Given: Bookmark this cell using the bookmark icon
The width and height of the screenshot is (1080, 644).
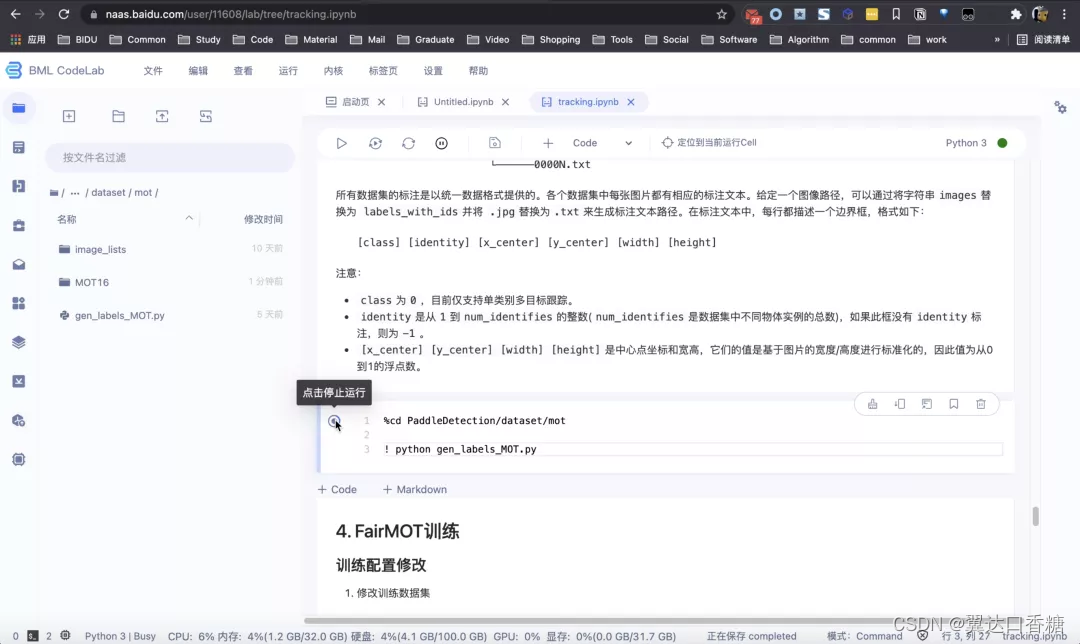Looking at the screenshot, I should (953, 404).
